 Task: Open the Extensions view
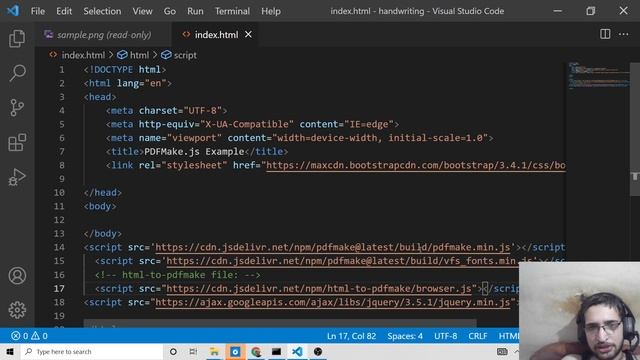coord(17,142)
